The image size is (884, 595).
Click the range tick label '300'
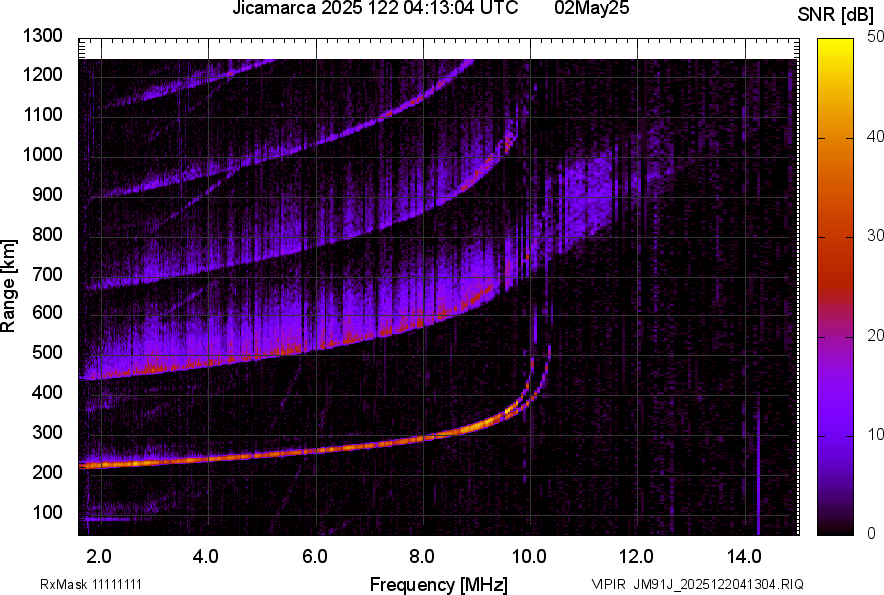point(47,433)
